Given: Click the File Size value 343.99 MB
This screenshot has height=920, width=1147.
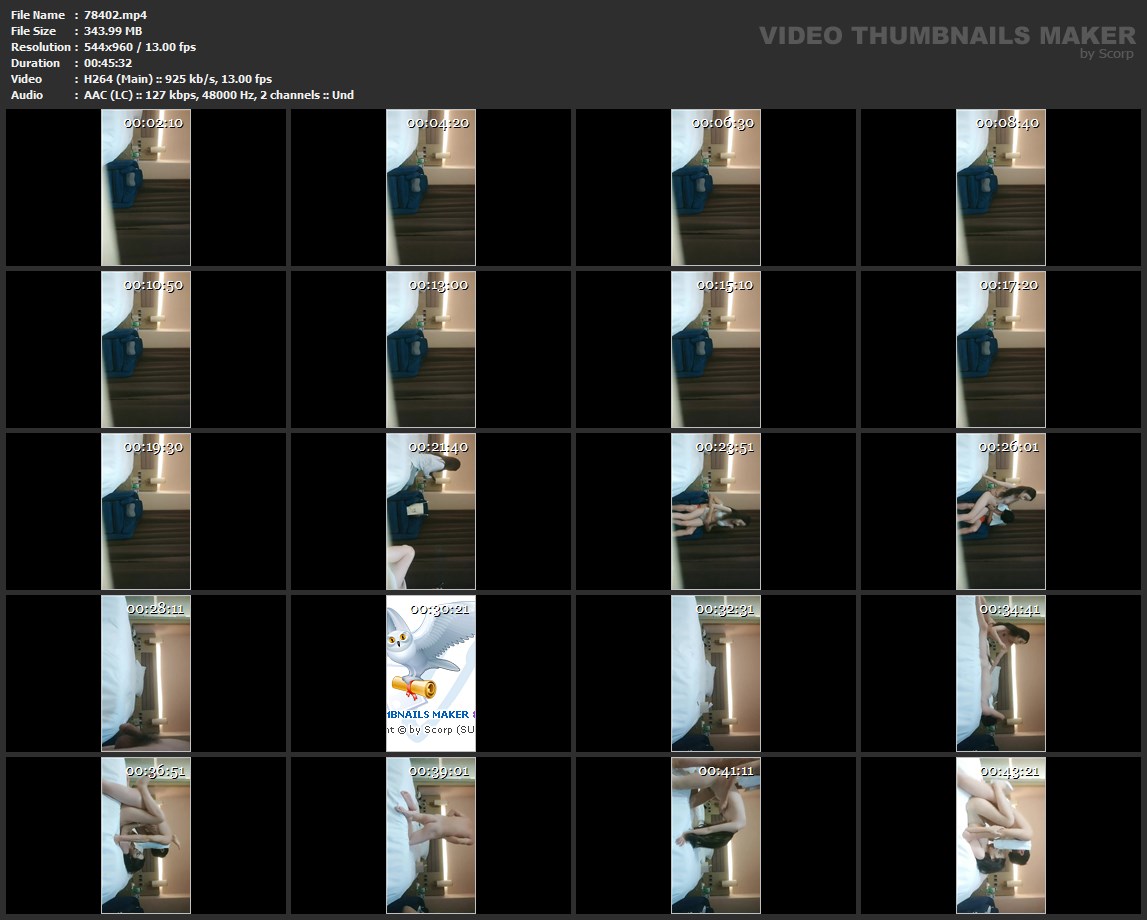Looking at the screenshot, I should click(113, 31).
